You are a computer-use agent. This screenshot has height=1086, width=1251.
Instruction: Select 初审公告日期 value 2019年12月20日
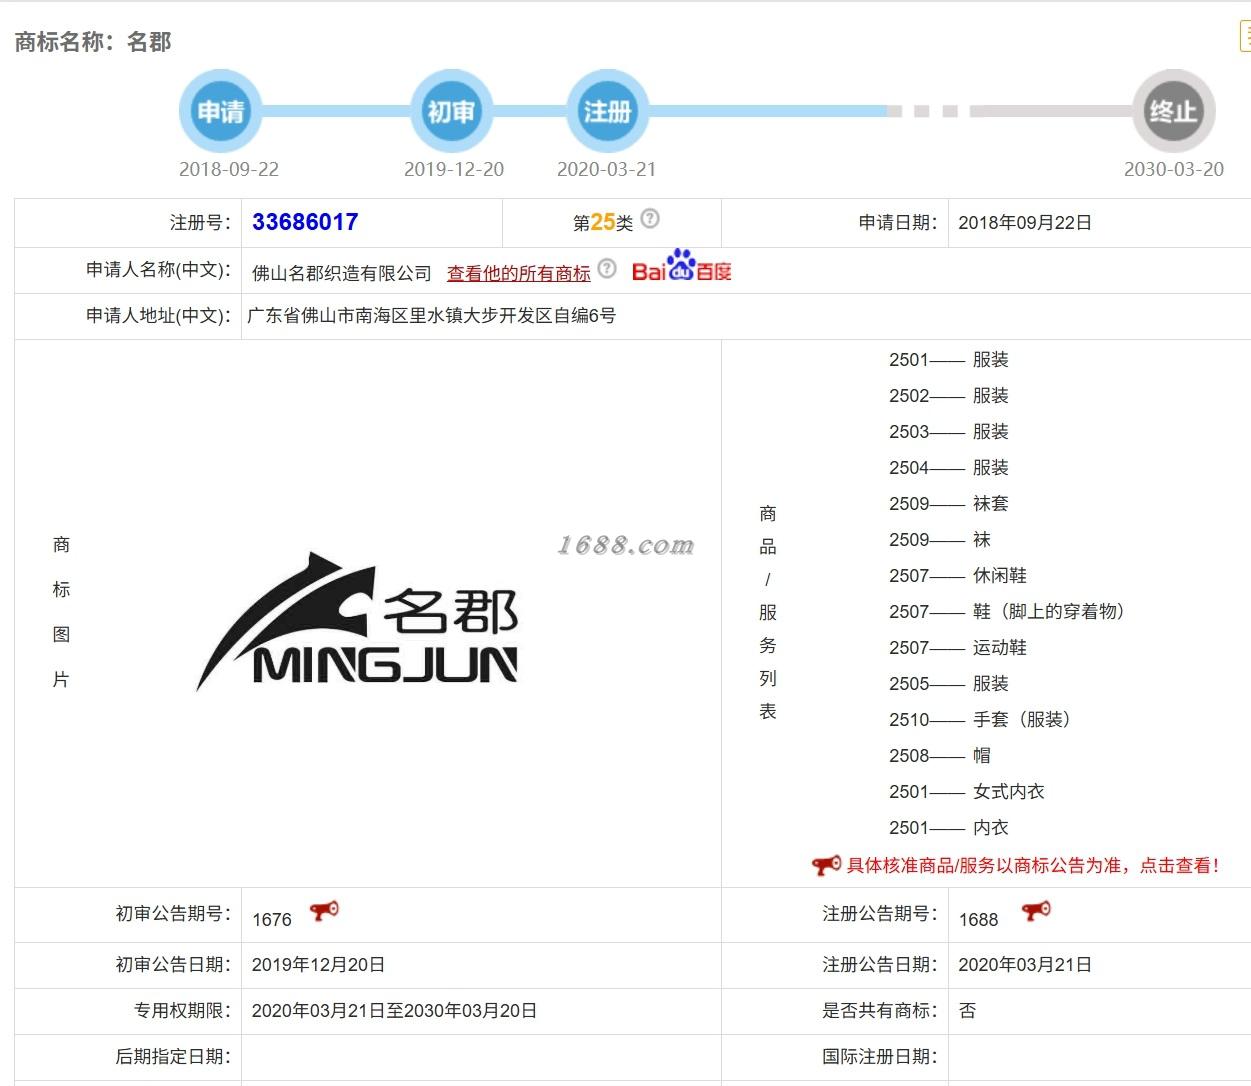coord(318,965)
